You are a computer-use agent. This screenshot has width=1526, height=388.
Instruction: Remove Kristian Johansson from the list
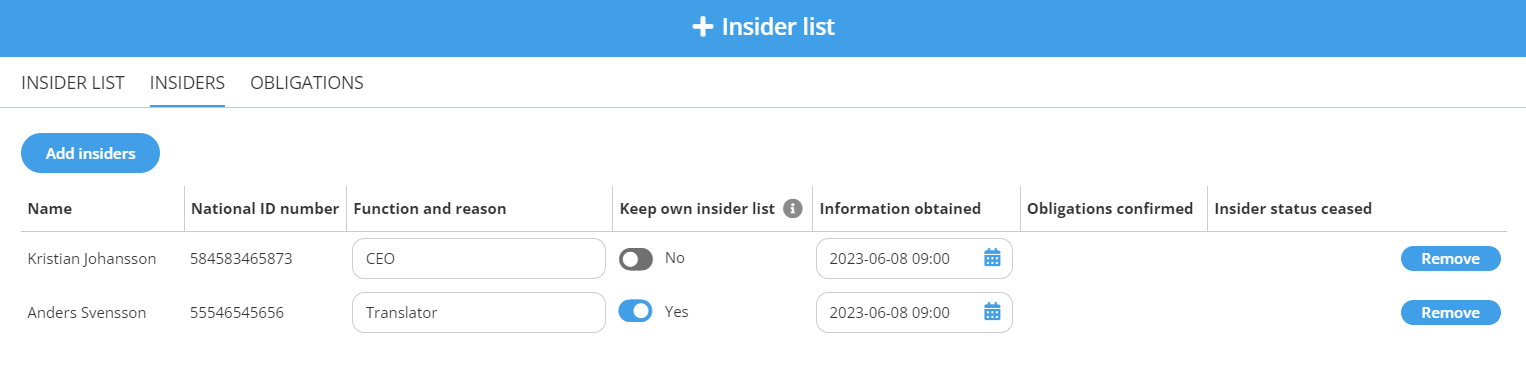pos(1450,259)
